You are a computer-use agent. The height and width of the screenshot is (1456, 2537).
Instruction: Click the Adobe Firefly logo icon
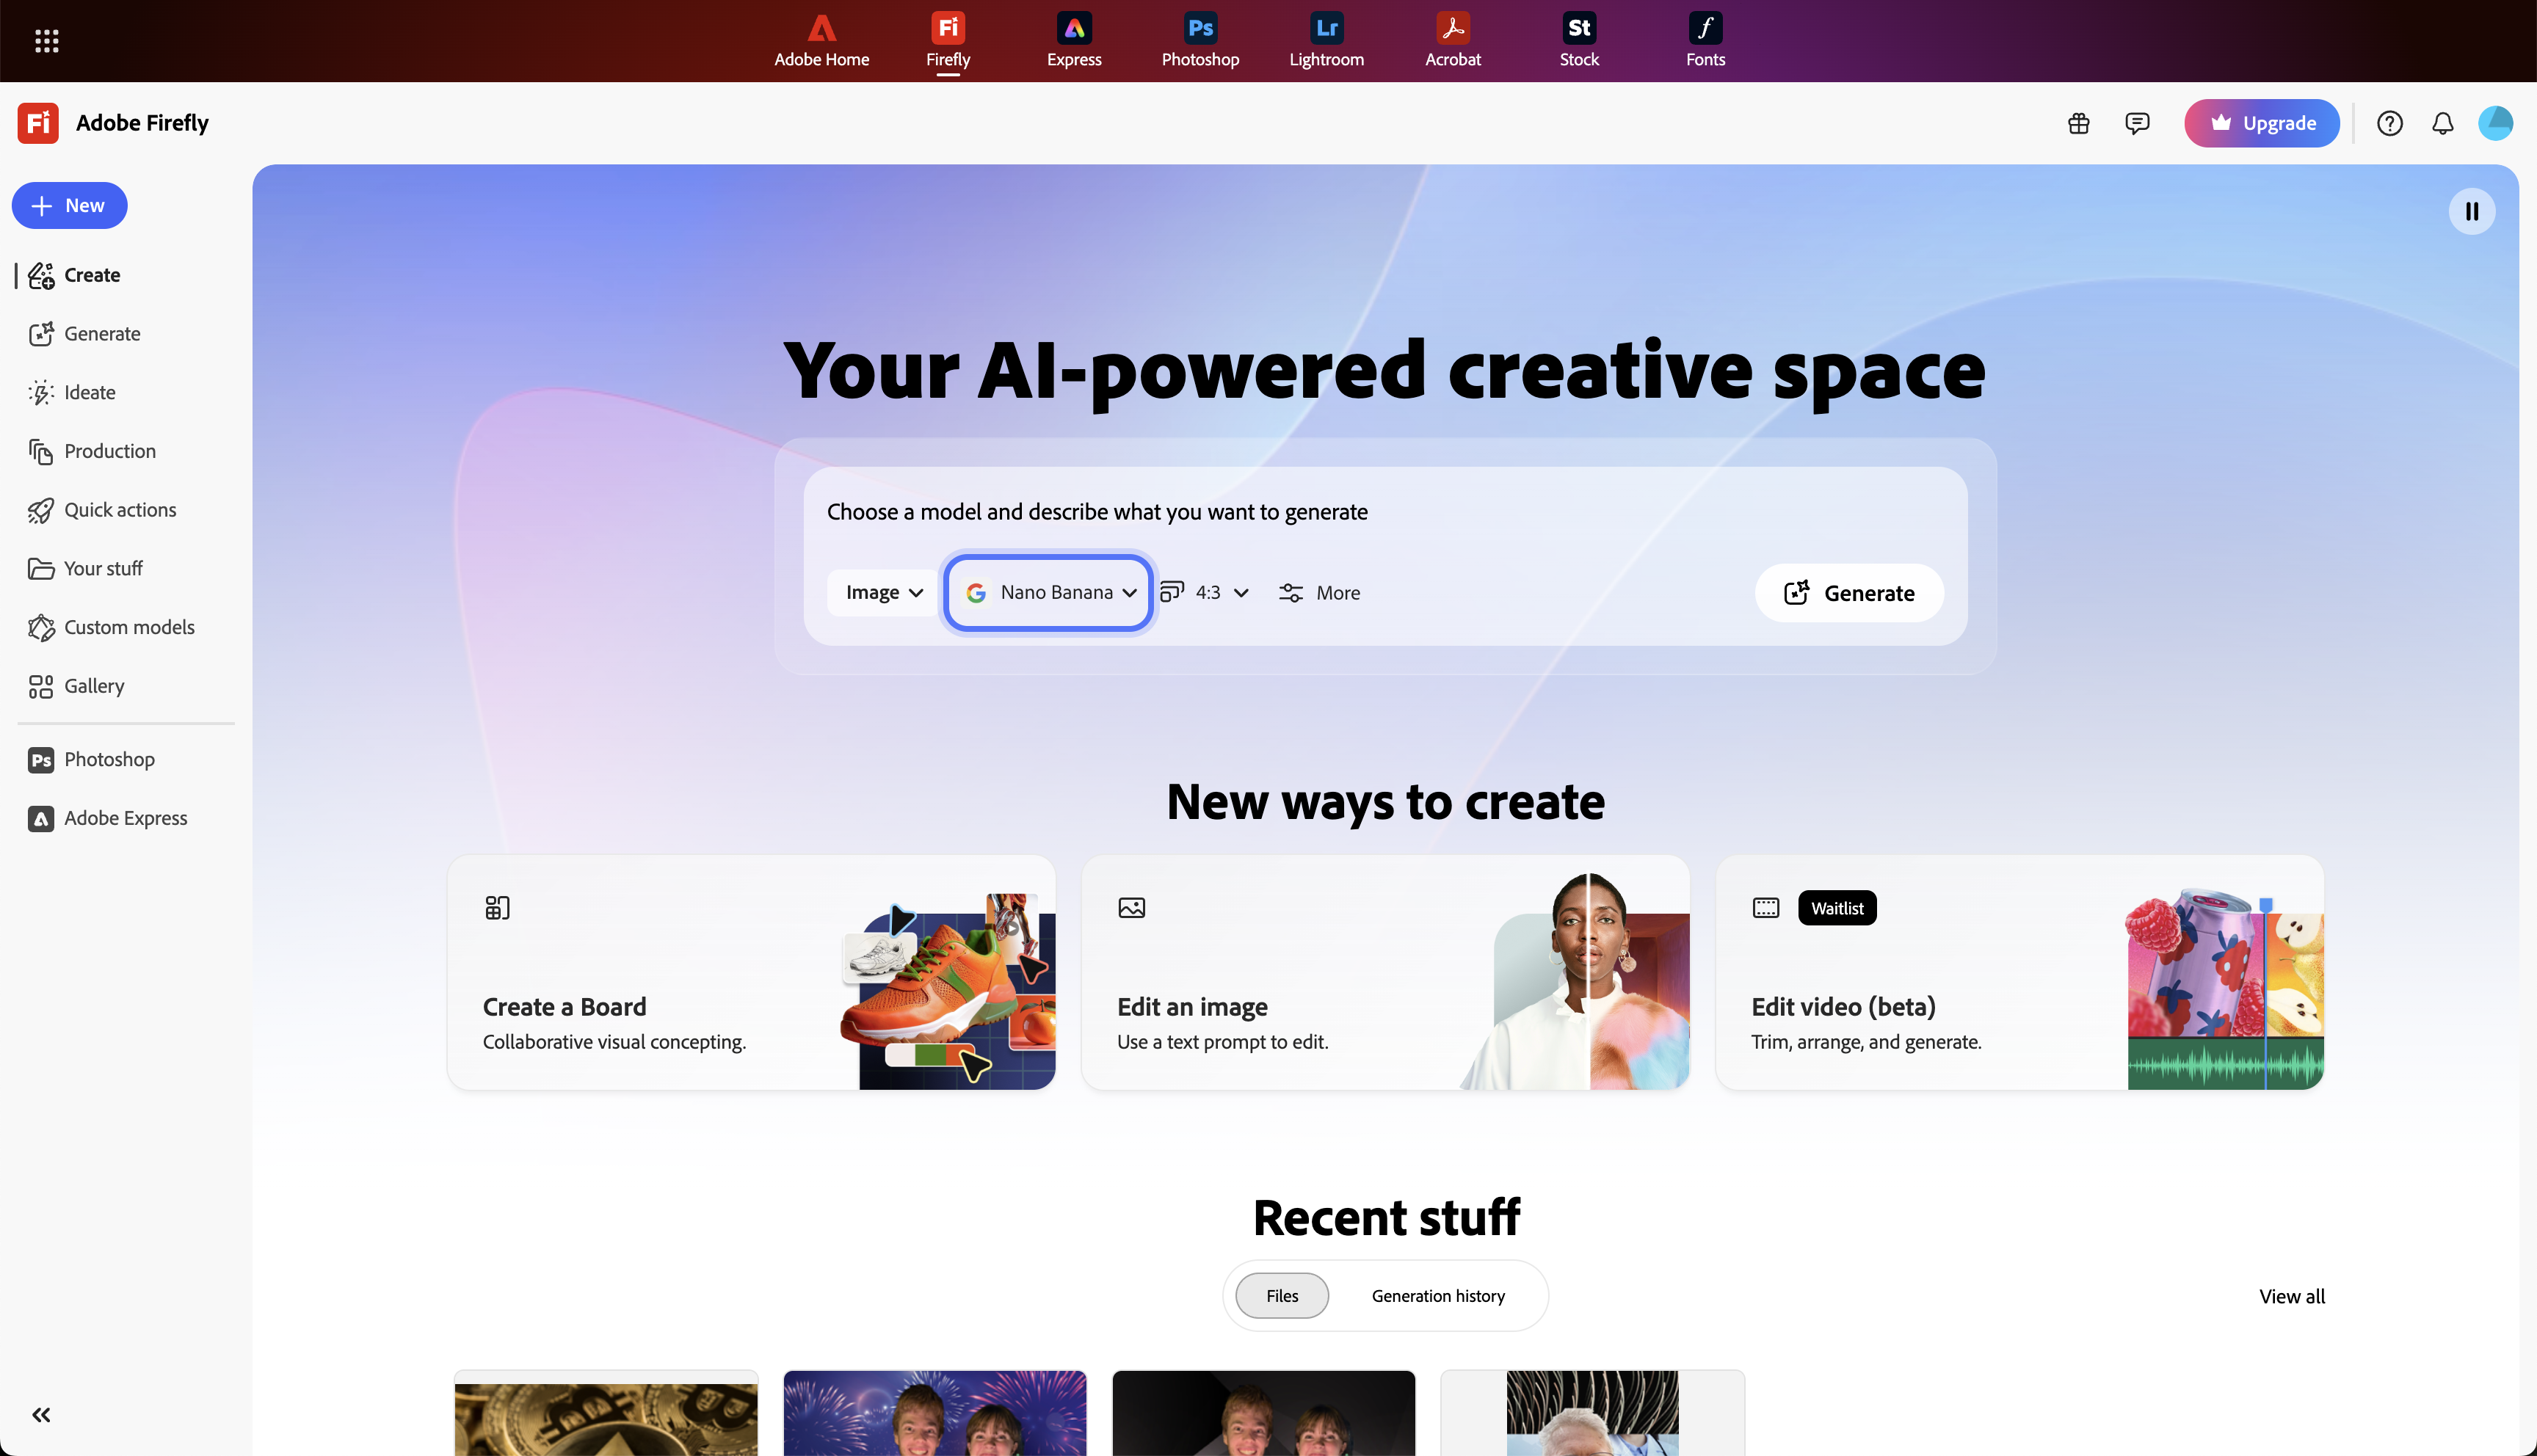tap(37, 122)
